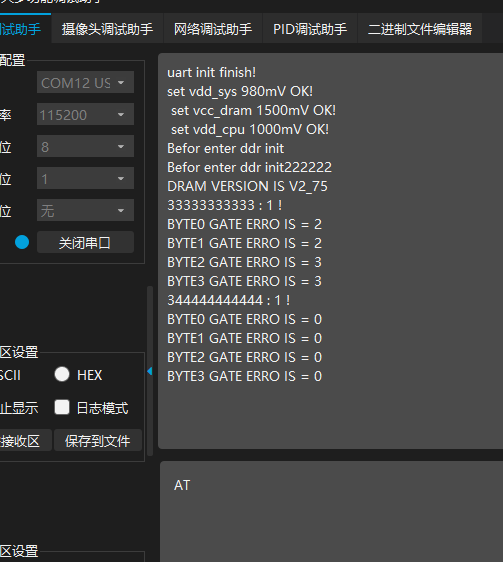Collapse side panel with blue arrow
503x562 pixels.
[x=150, y=371]
